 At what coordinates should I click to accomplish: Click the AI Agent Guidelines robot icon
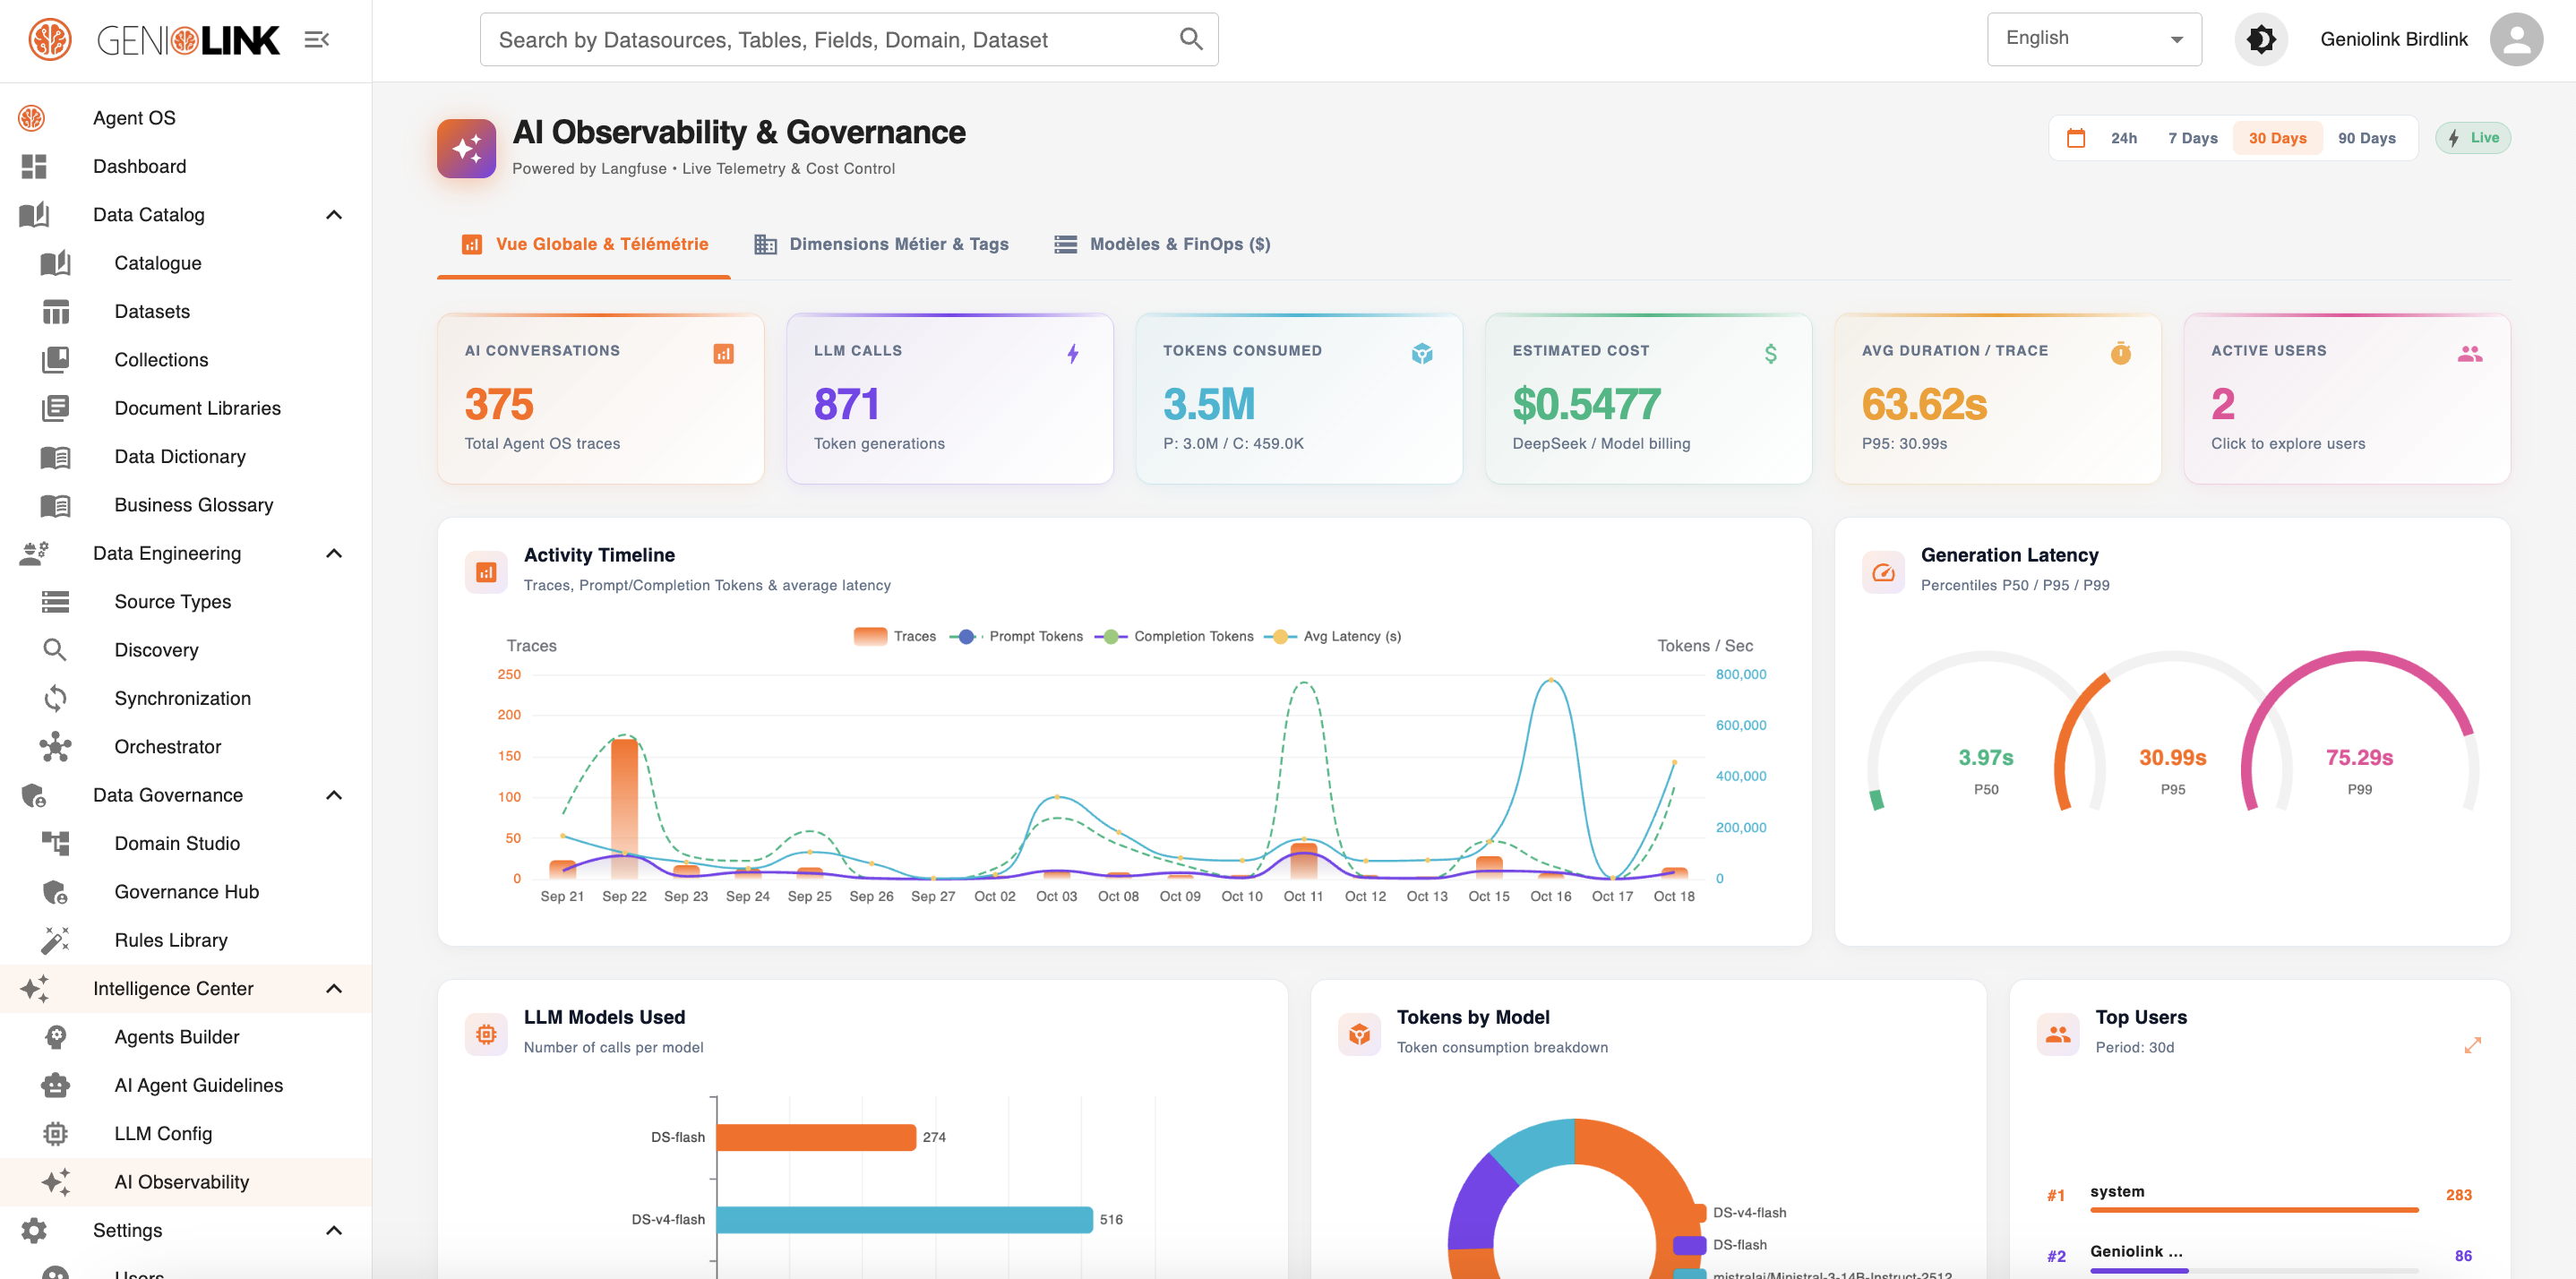[x=55, y=1085]
